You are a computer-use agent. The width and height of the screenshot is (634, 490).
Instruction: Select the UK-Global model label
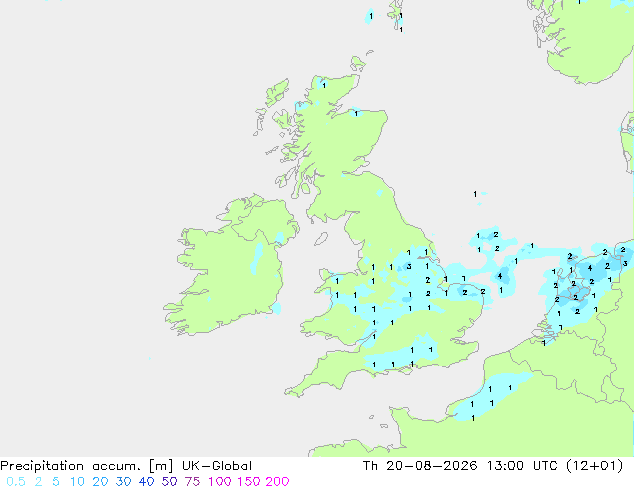click(x=217, y=466)
